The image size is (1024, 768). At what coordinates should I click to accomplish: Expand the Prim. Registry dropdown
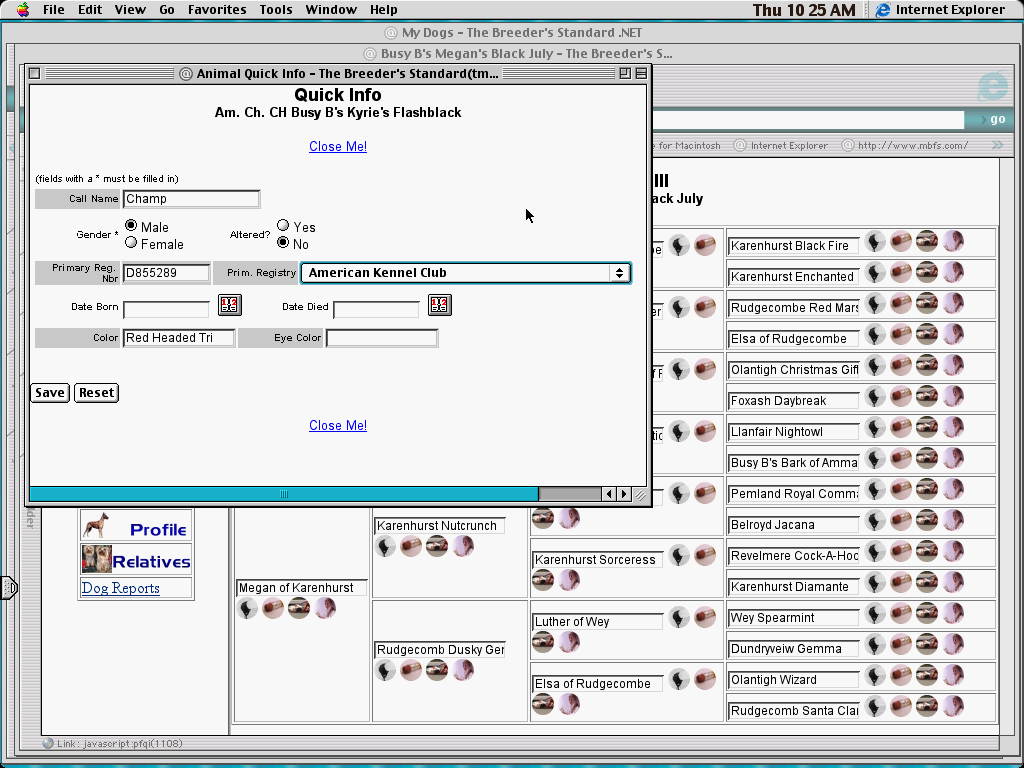click(620, 273)
